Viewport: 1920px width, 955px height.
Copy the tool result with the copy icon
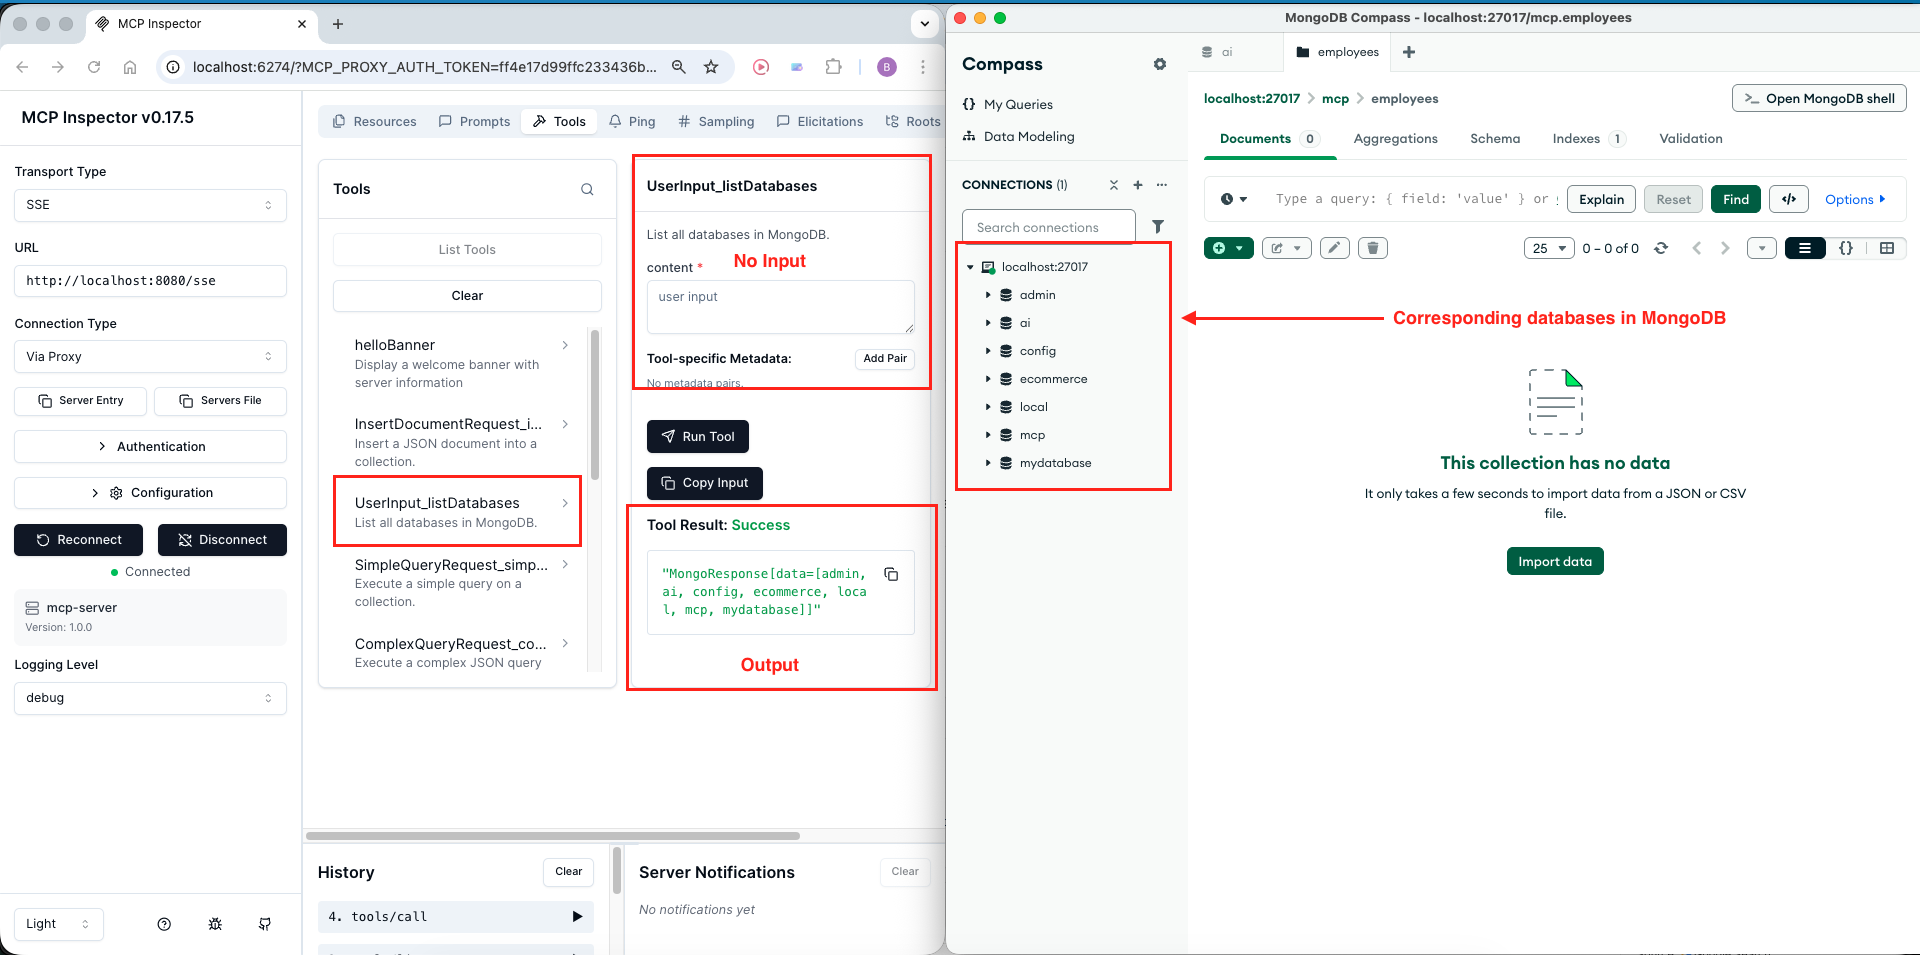coord(891,574)
